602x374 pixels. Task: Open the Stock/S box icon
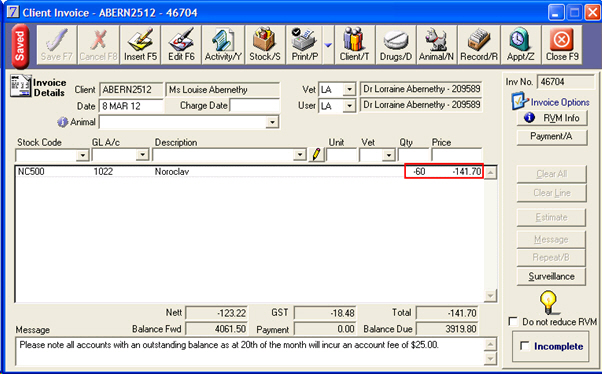point(265,45)
